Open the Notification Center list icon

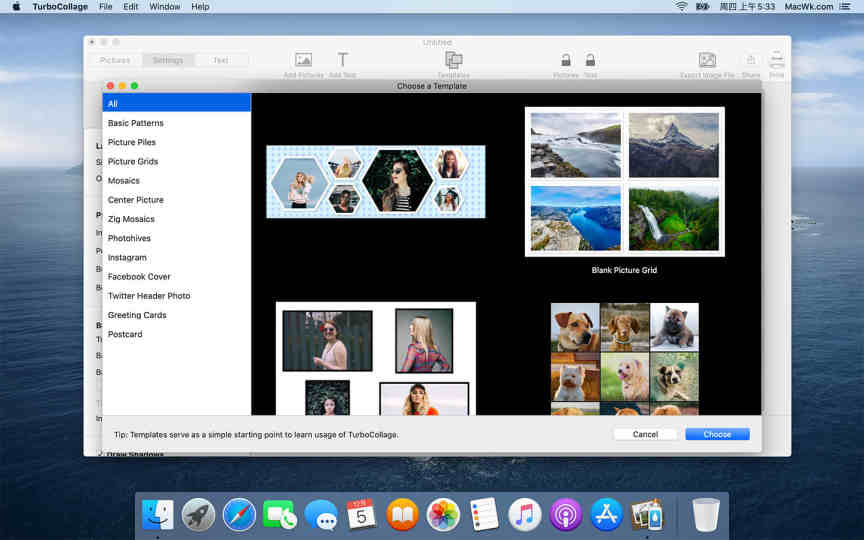[x=845, y=7]
